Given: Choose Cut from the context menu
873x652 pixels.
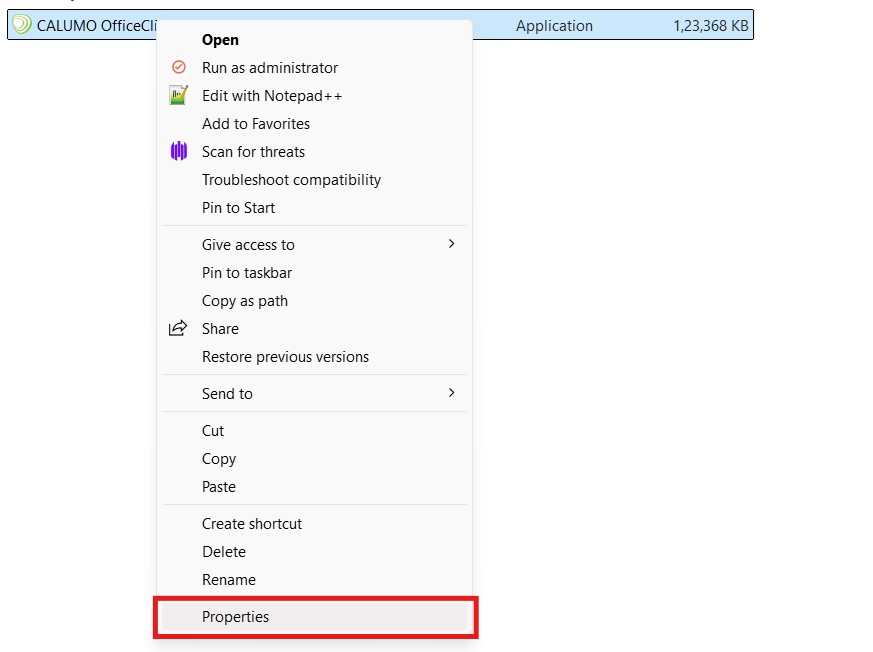Looking at the screenshot, I should click(x=213, y=431).
